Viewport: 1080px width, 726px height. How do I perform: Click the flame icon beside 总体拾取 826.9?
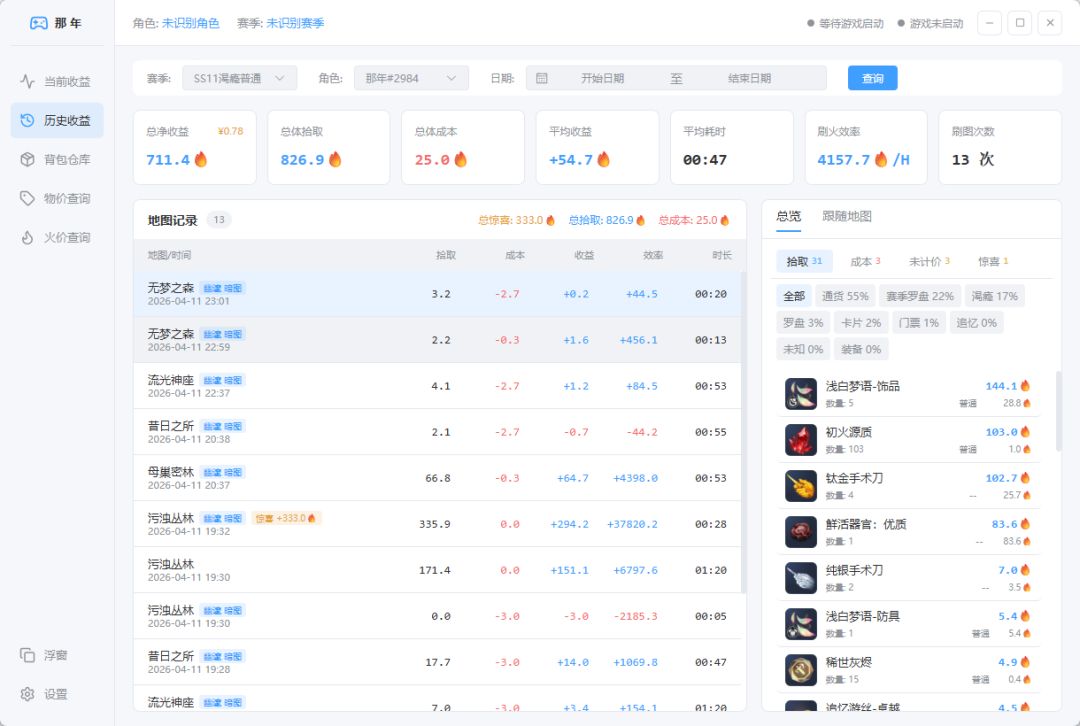pyautogui.click(x=335, y=159)
